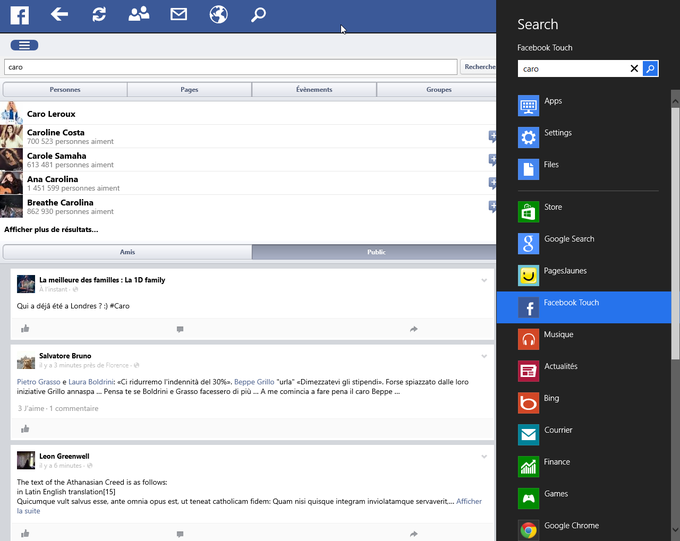
Task: Choose PagesJaunes app in list
Action: pos(584,275)
